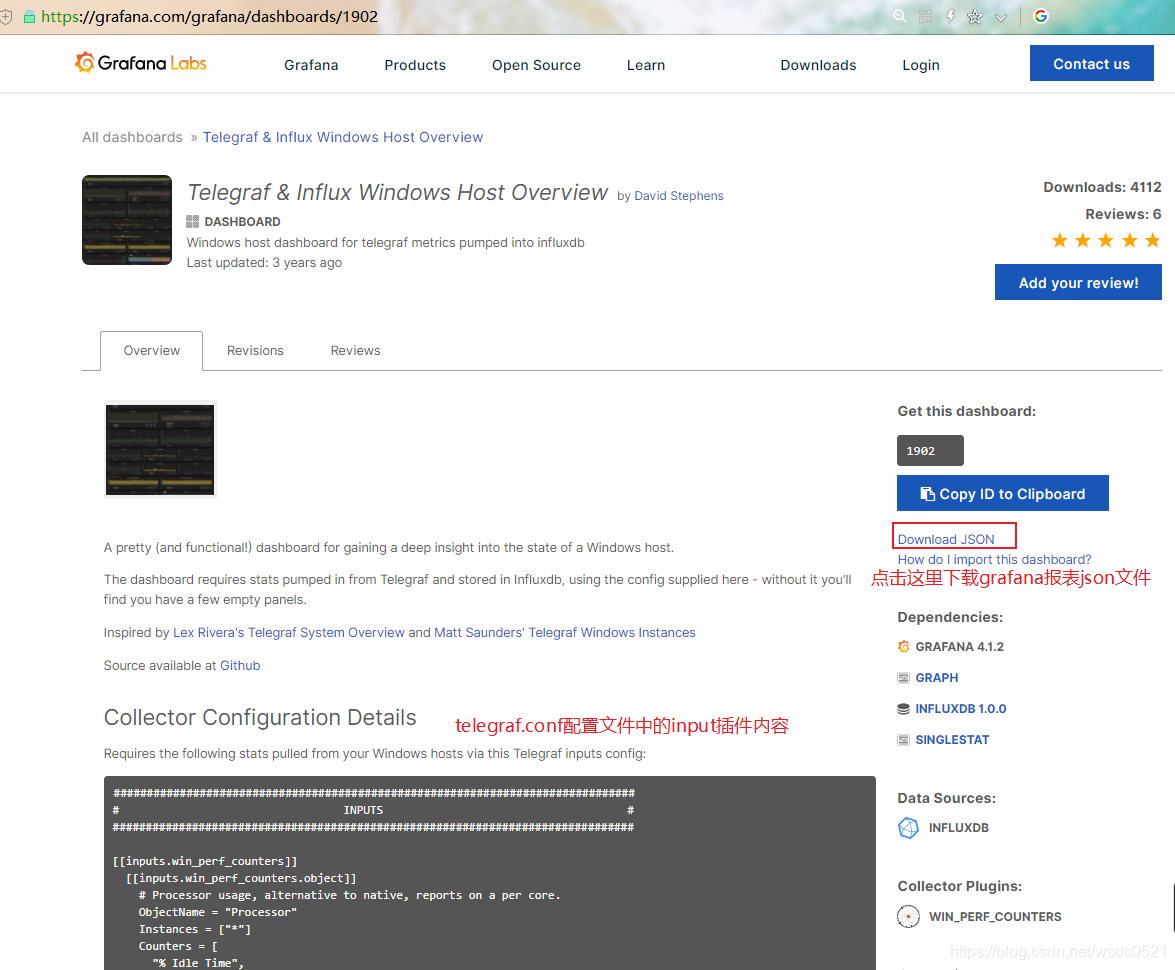The width and height of the screenshot is (1175, 970).
Task: Open How do I import this dashboard?
Action: 994,559
